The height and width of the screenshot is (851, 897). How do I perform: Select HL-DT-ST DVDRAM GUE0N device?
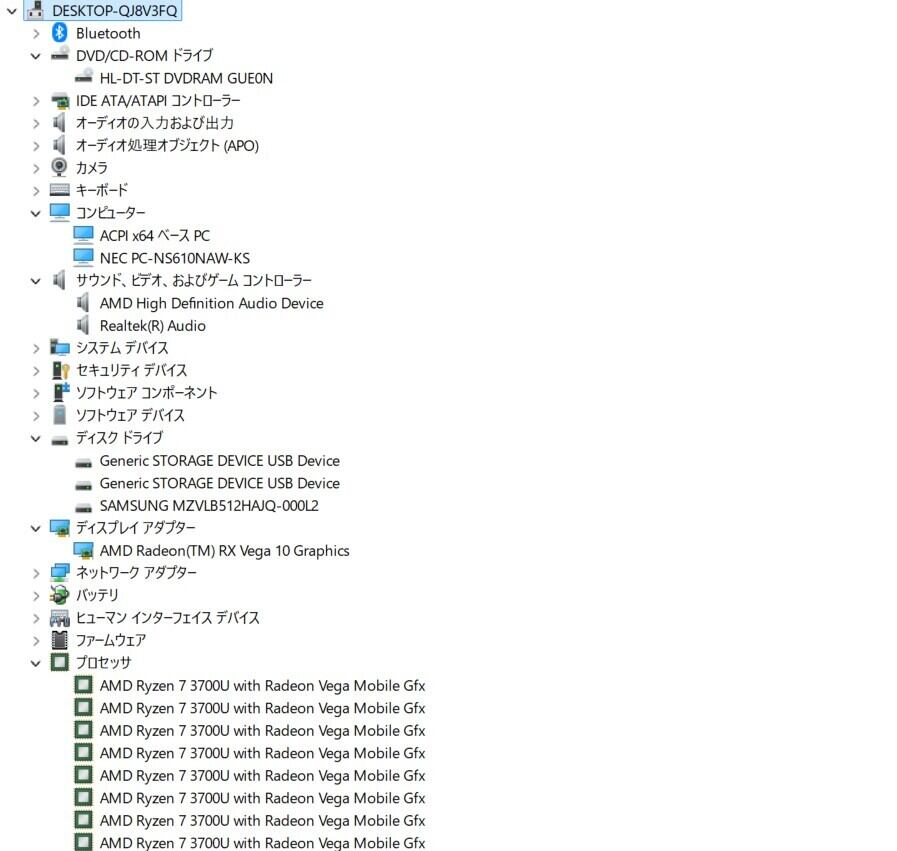coord(186,78)
